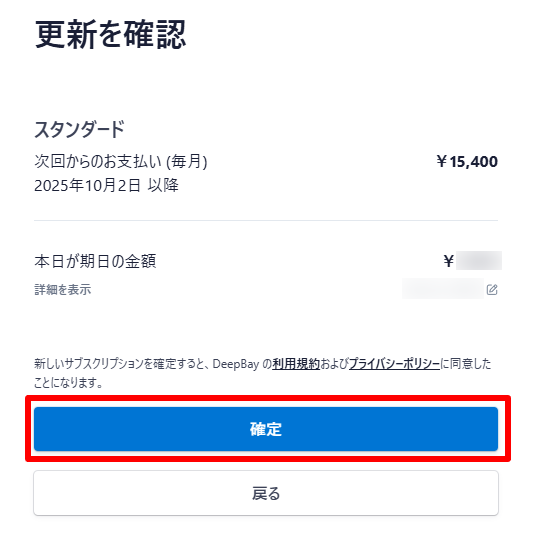This screenshot has width=541, height=541.
Task: Click the blurred amount due today
Action: [479, 260]
